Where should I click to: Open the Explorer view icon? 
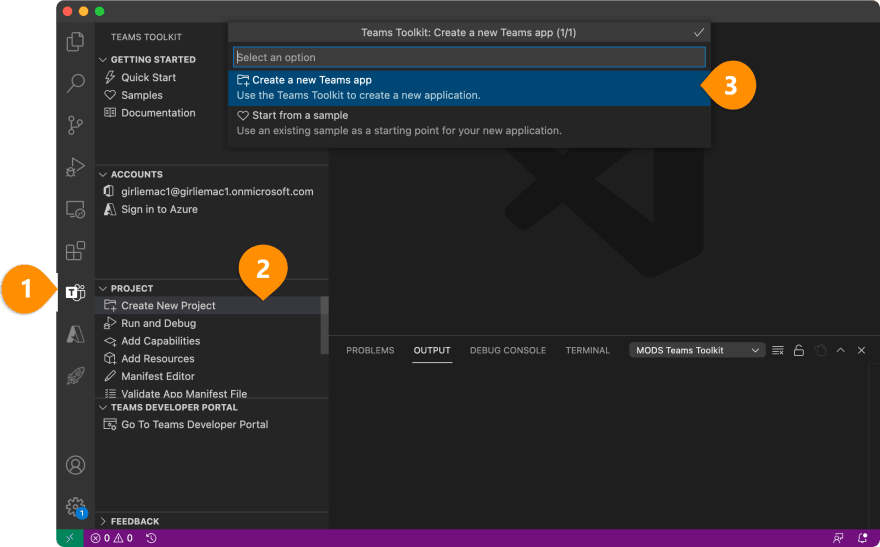[x=75, y=42]
